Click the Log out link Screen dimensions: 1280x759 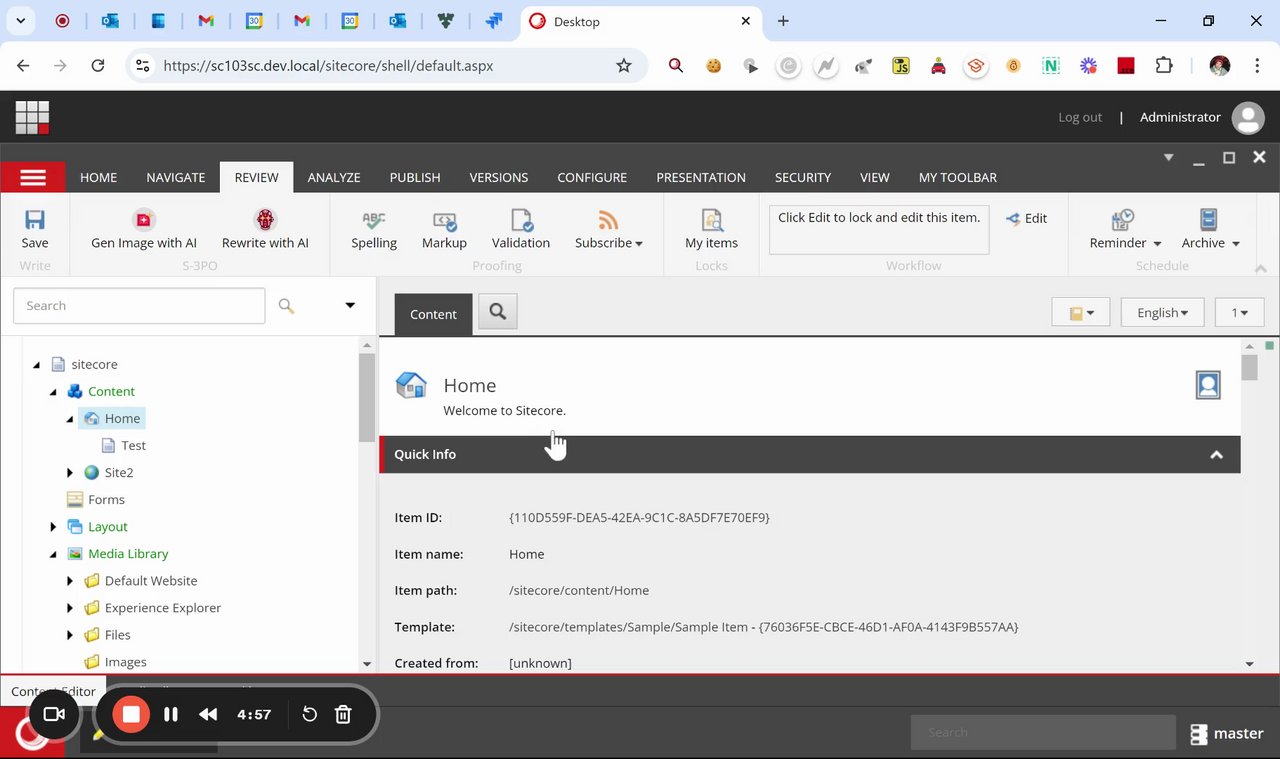pyautogui.click(x=1080, y=117)
